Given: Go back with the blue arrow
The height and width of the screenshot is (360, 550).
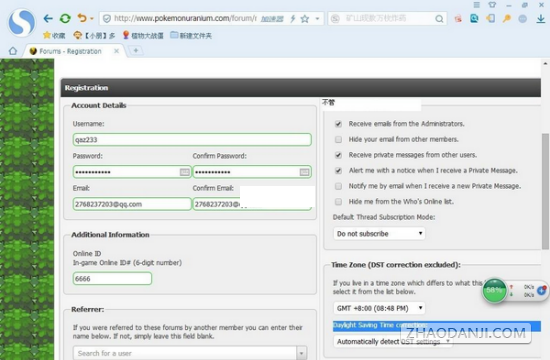Looking at the screenshot, I should coord(48,18).
